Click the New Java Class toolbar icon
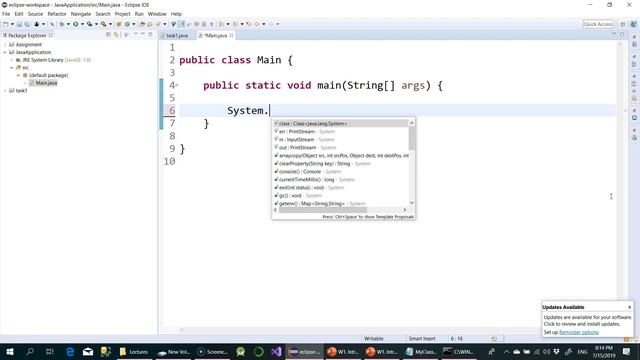Image resolution: width=640 pixels, height=360 pixels. [127, 24]
